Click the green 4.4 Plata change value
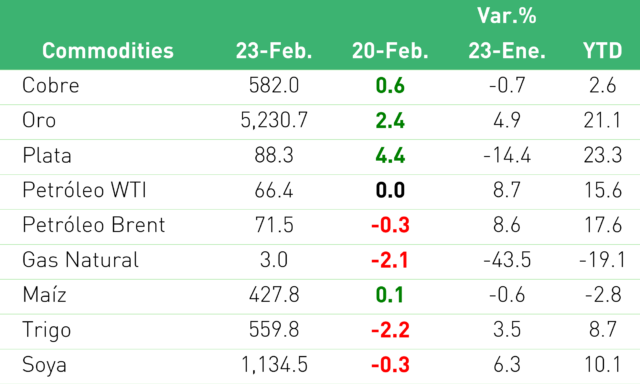This screenshot has height=384, width=640. (390, 155)
